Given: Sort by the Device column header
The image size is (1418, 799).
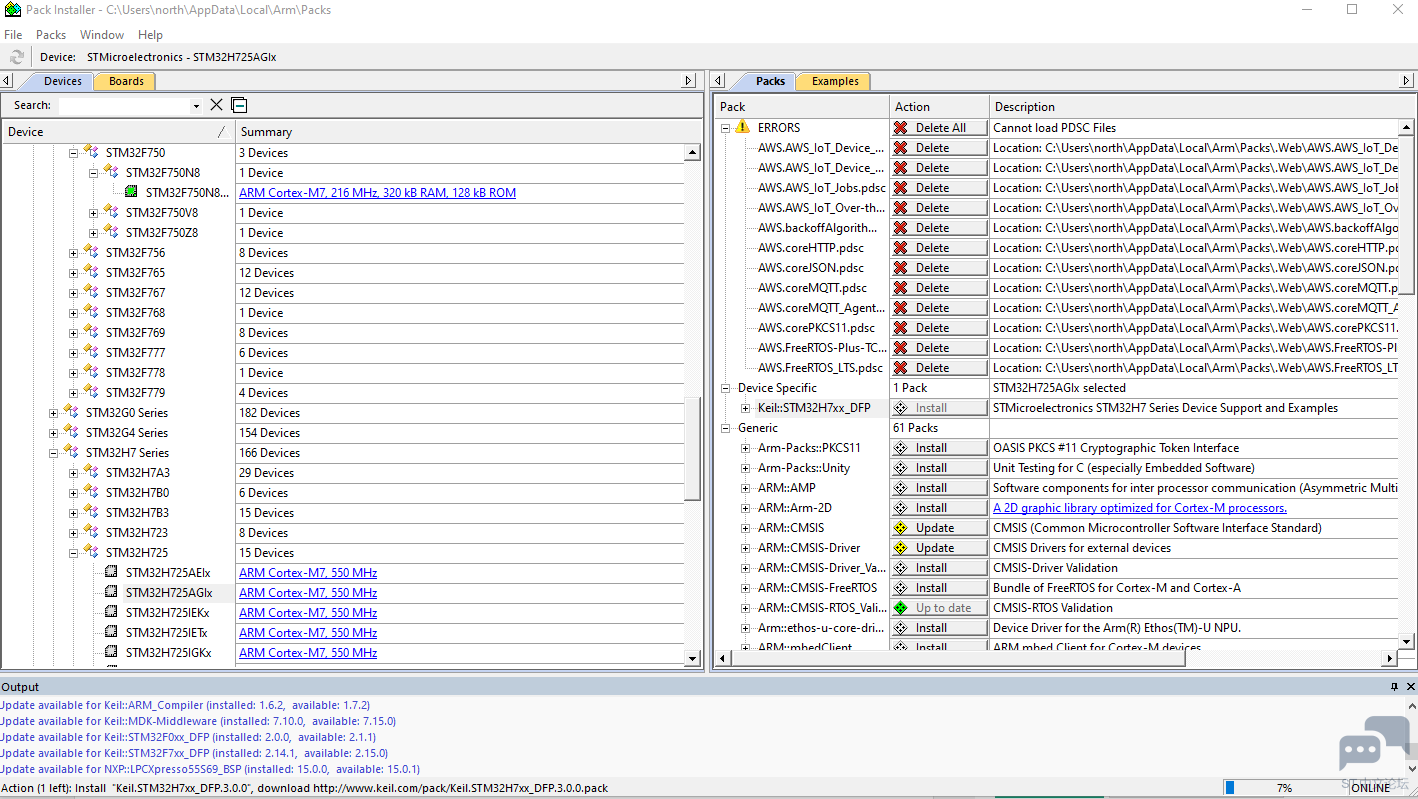Looking at the screenshot, I should (118, 132).
